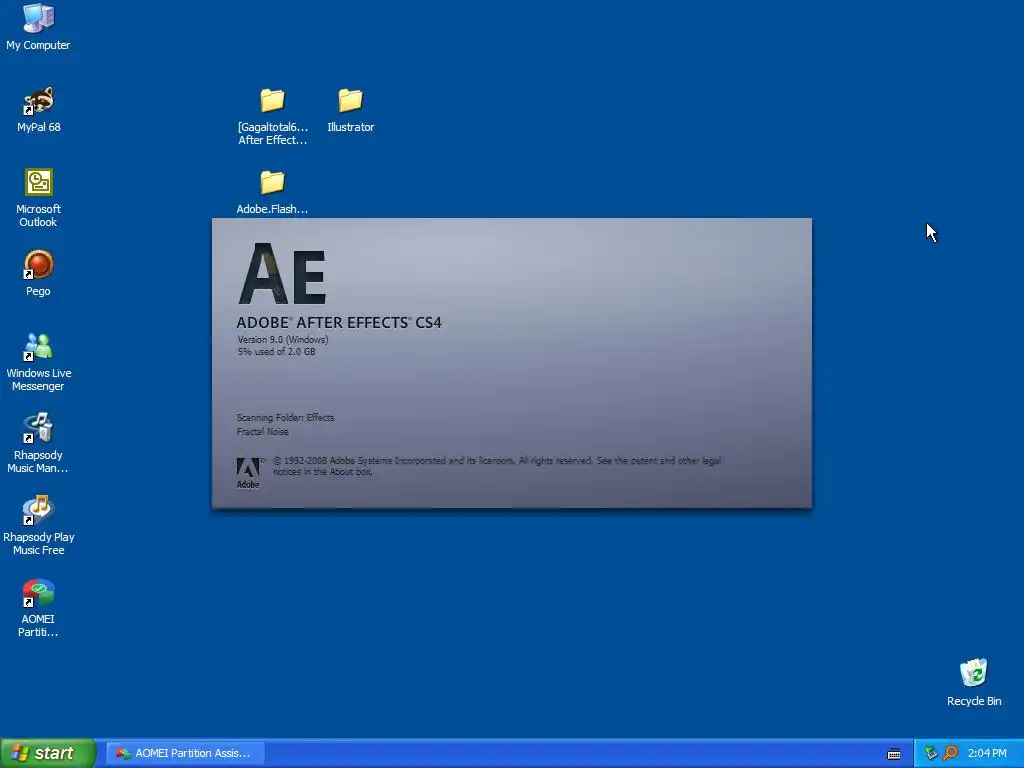Open Windows Live Messenger shortcut

pos(39,361)
